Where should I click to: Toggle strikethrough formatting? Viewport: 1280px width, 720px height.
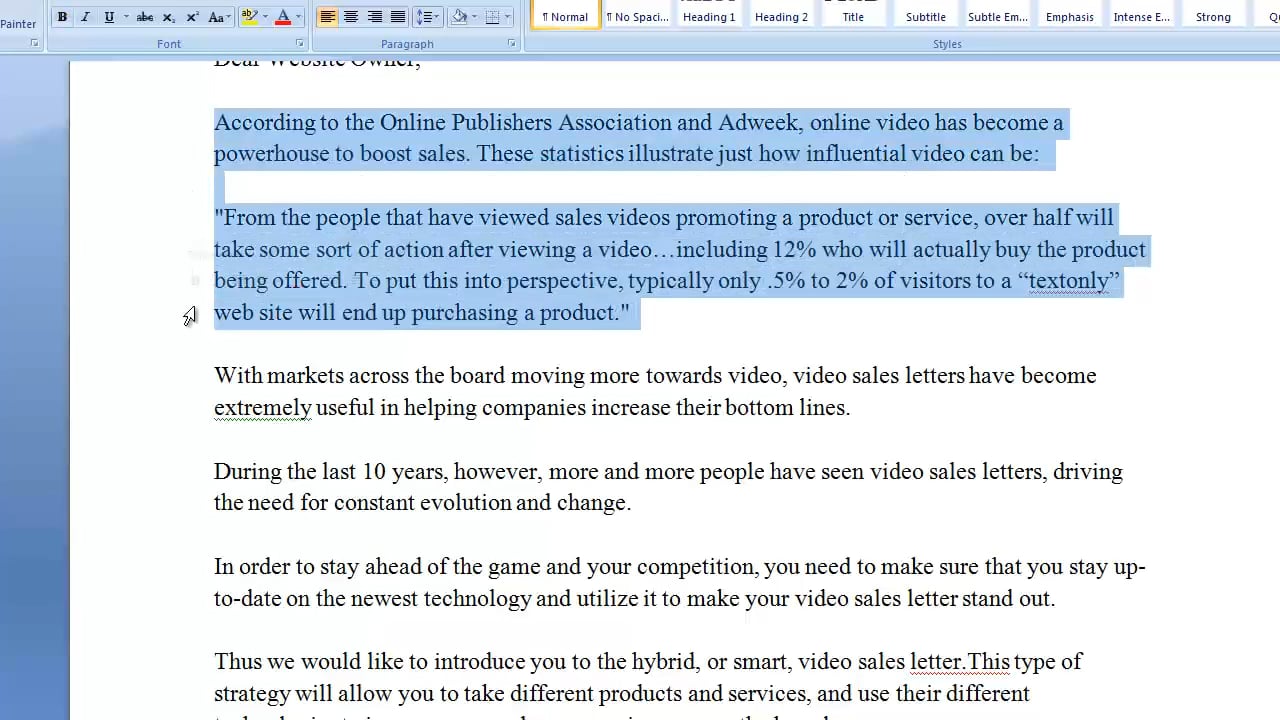[144, 17]
